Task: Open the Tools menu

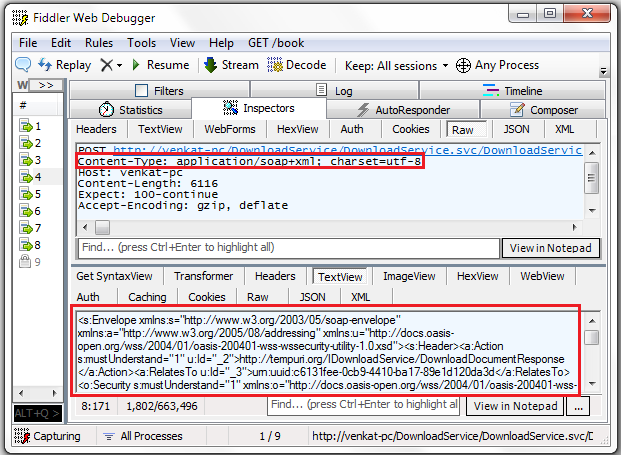Action: tap(141, 43)
